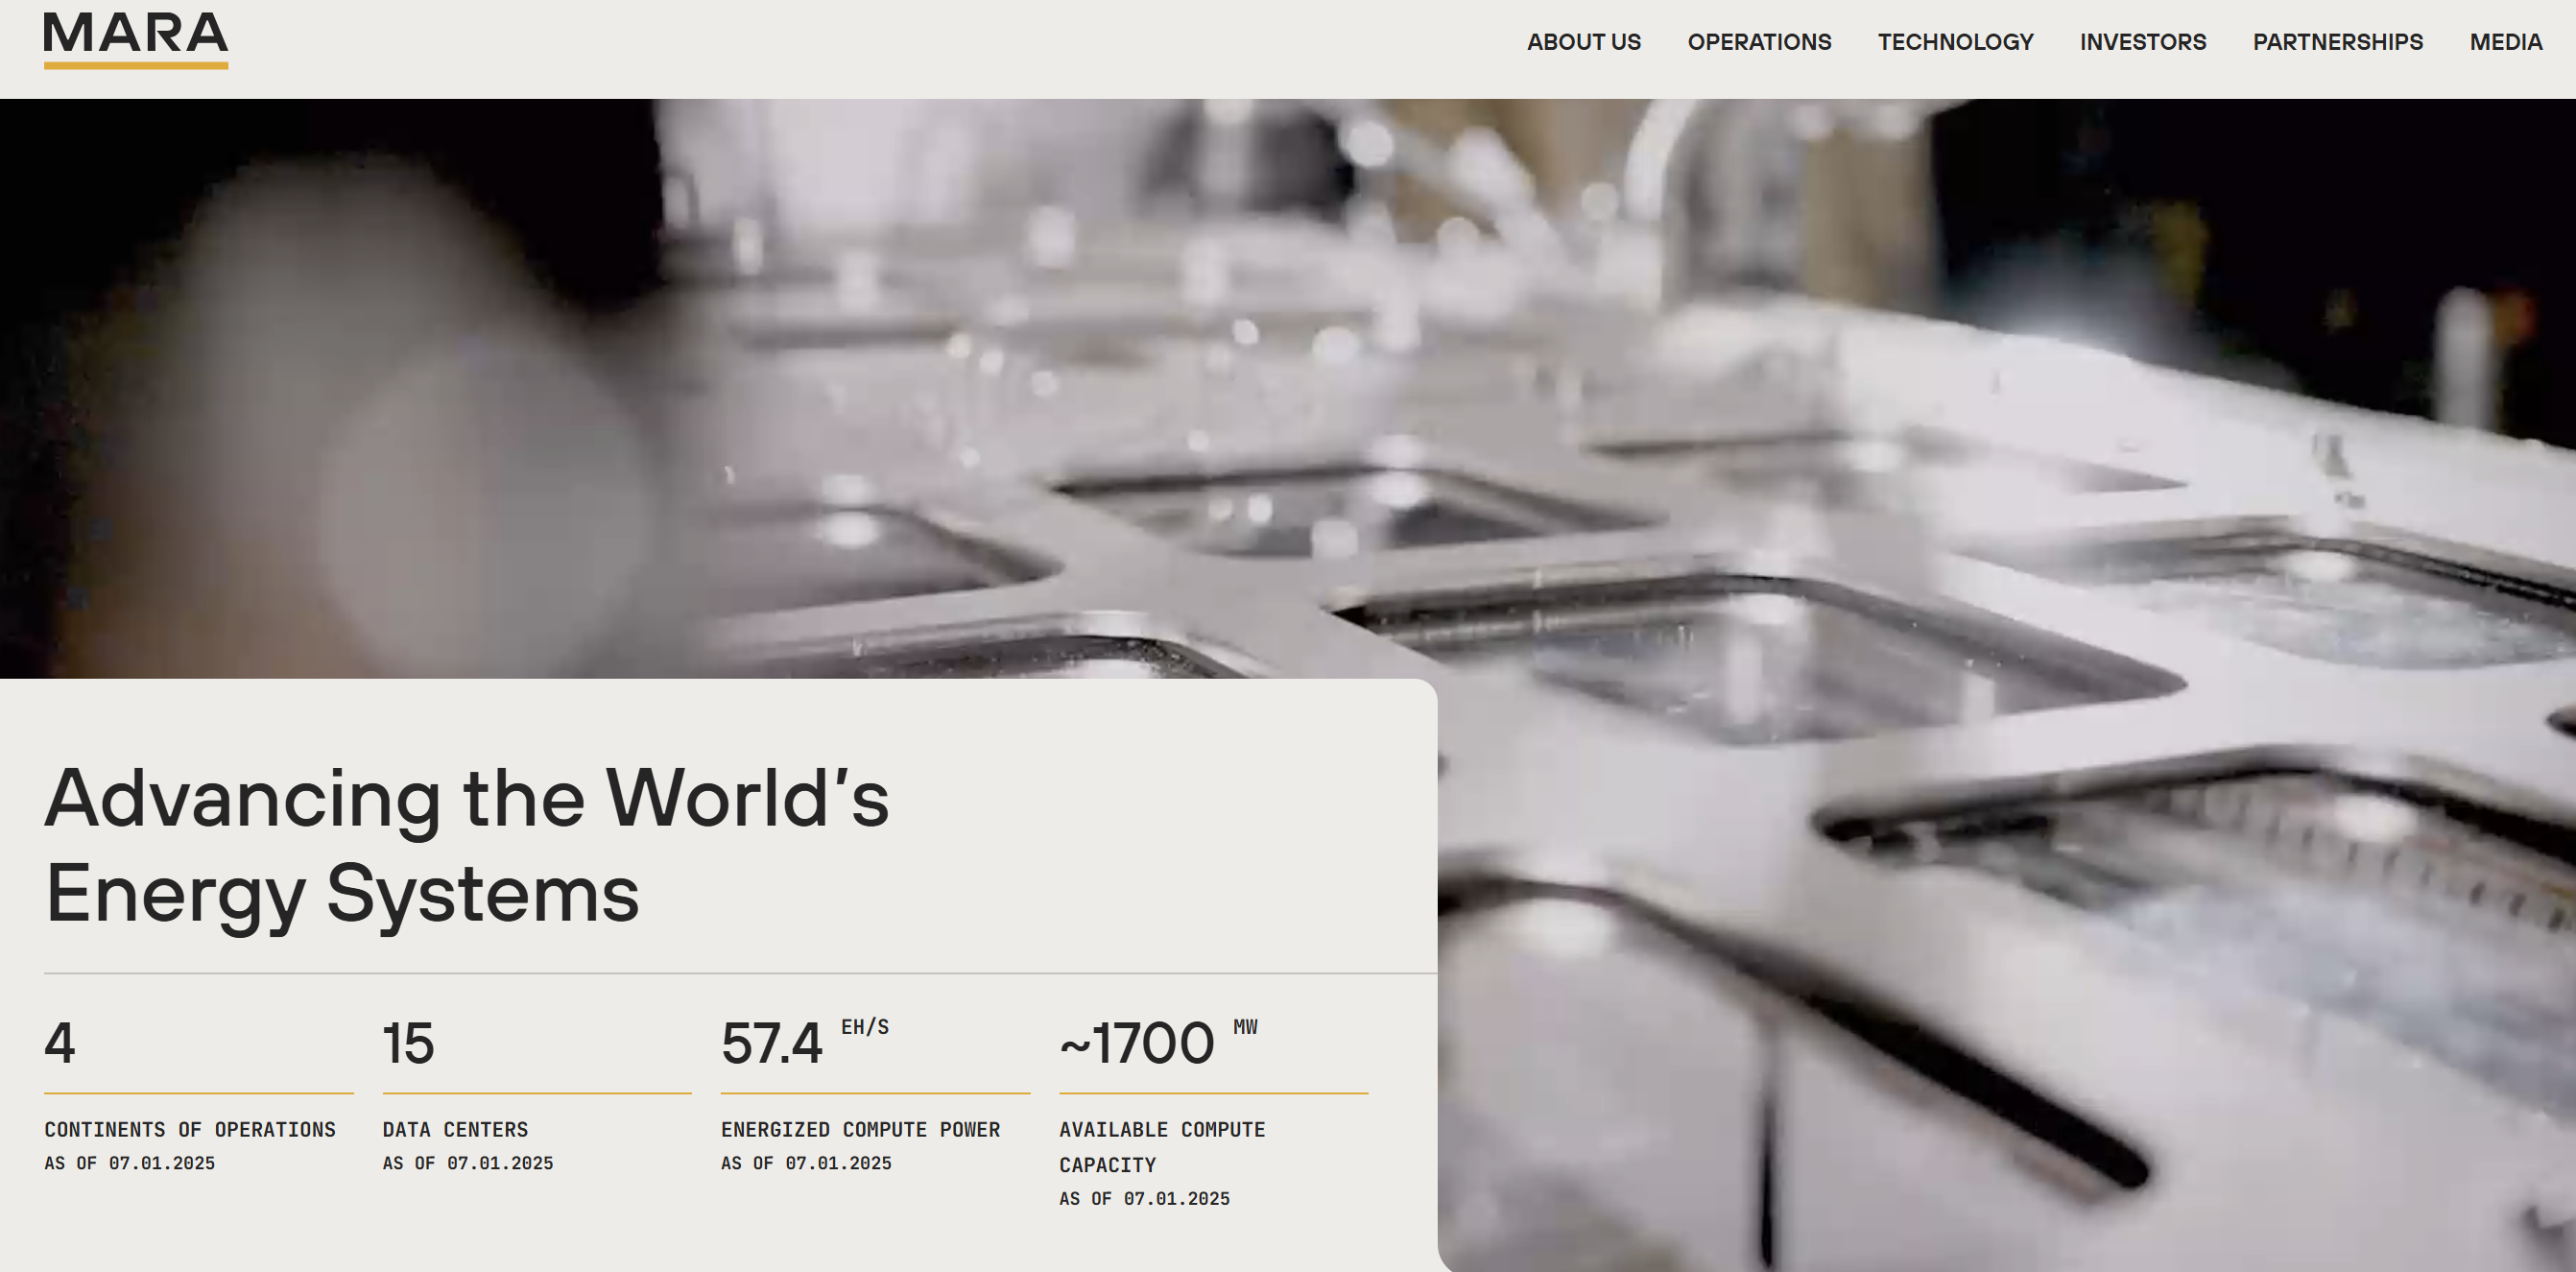Click the Data Centers label

click(455, 1129)
